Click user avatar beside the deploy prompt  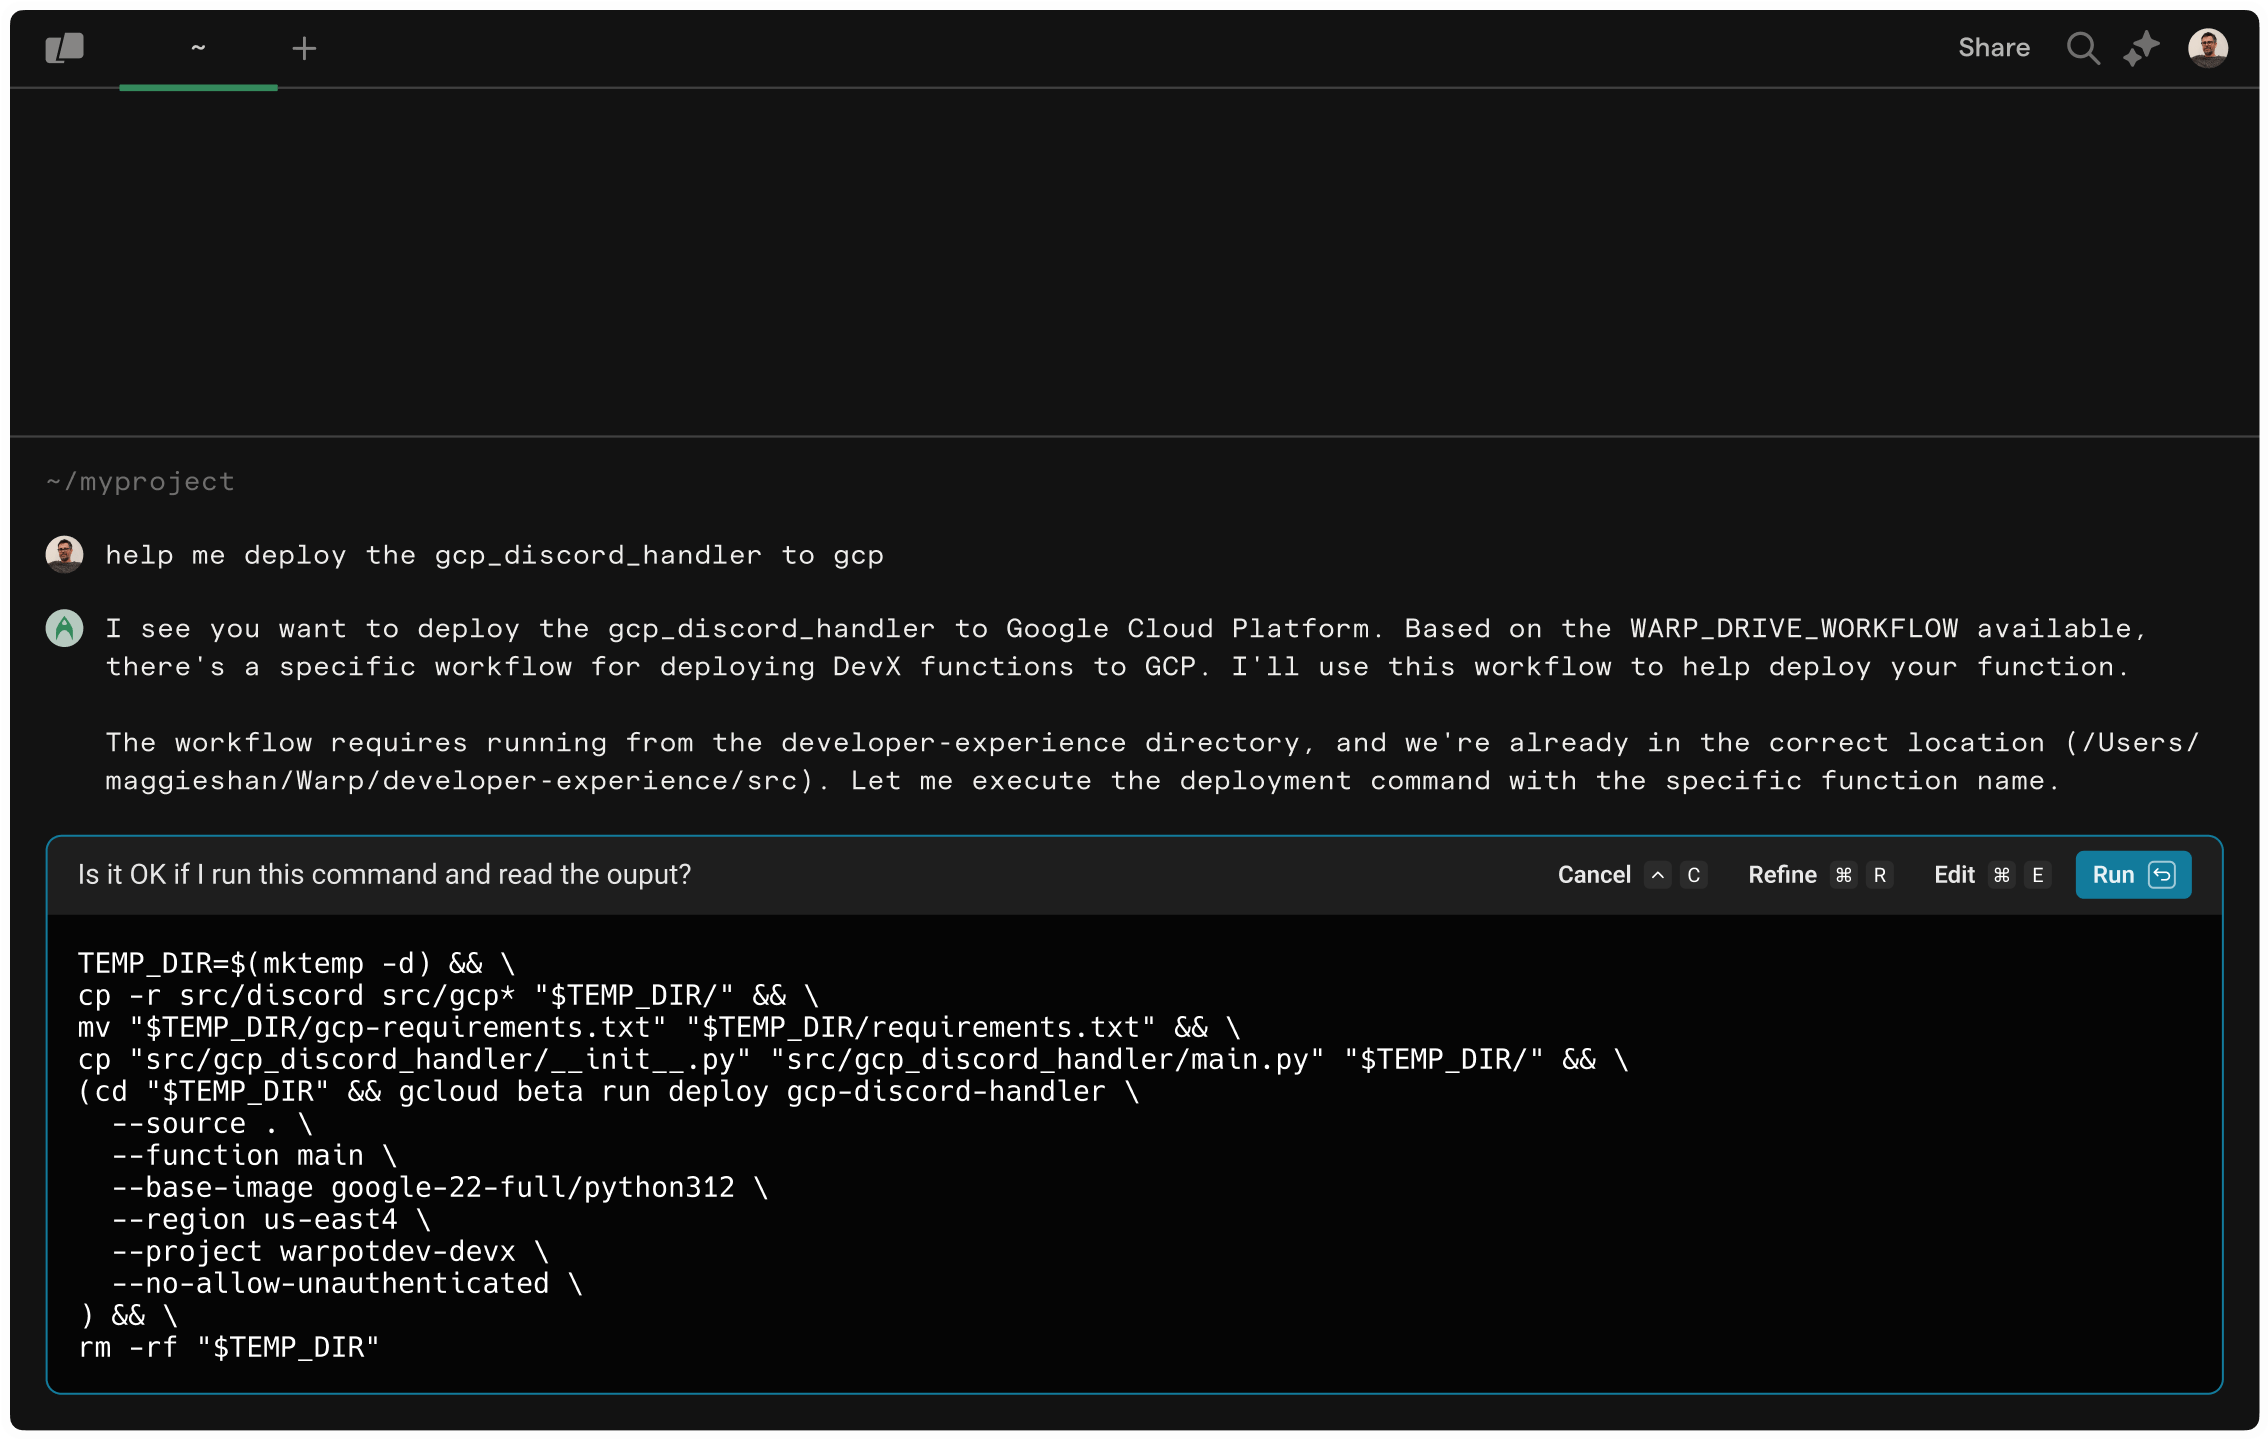[65, 555]
